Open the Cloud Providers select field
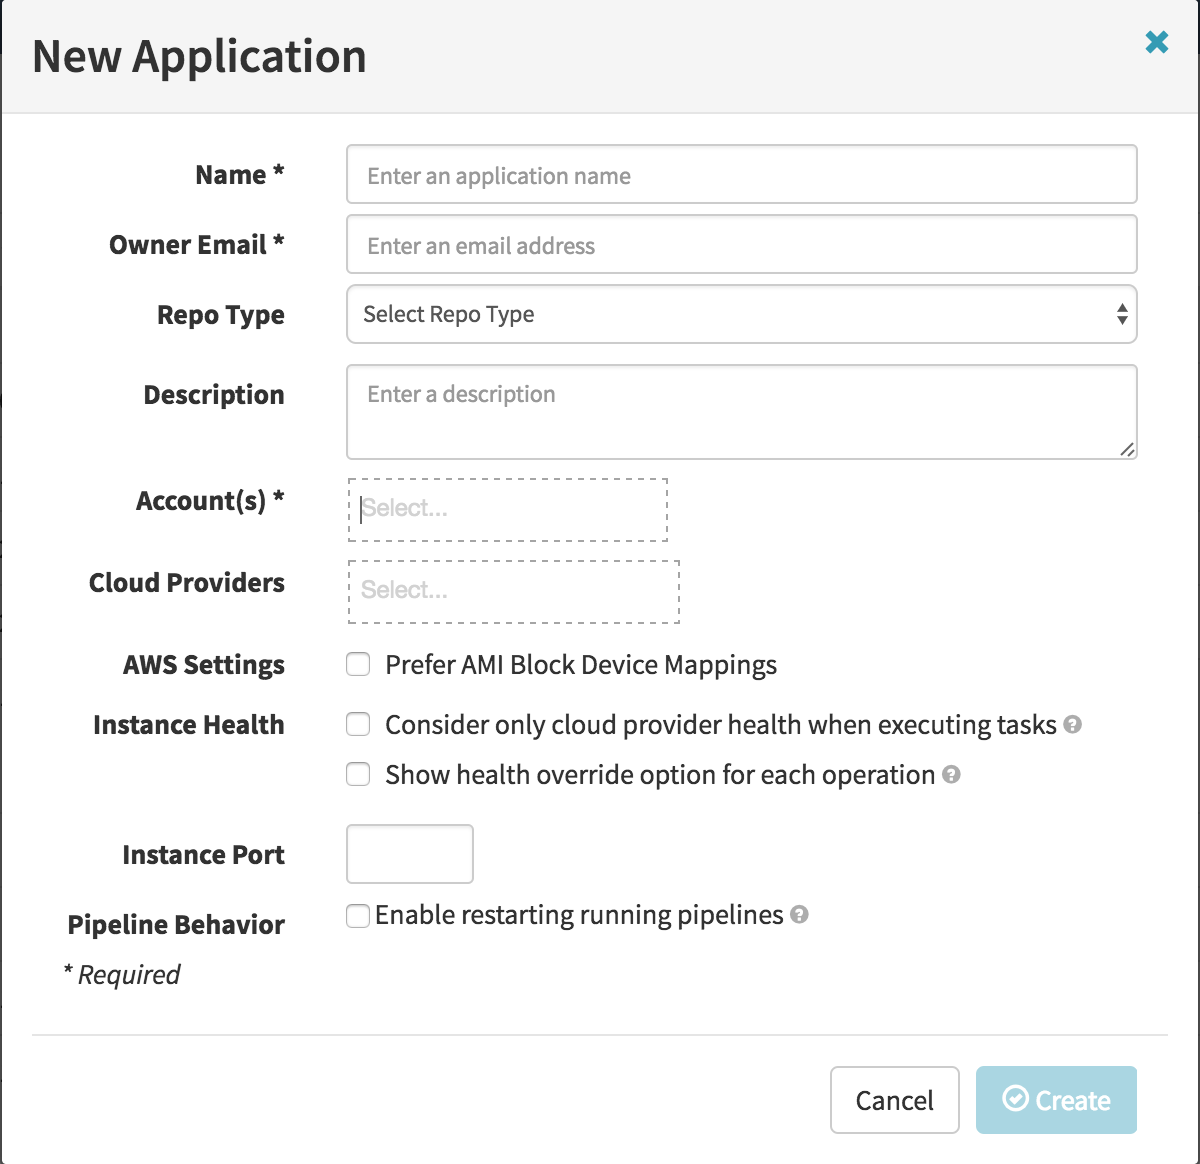The height and width of the screenshot is (1164, 1200). click(x=513, y=592)
